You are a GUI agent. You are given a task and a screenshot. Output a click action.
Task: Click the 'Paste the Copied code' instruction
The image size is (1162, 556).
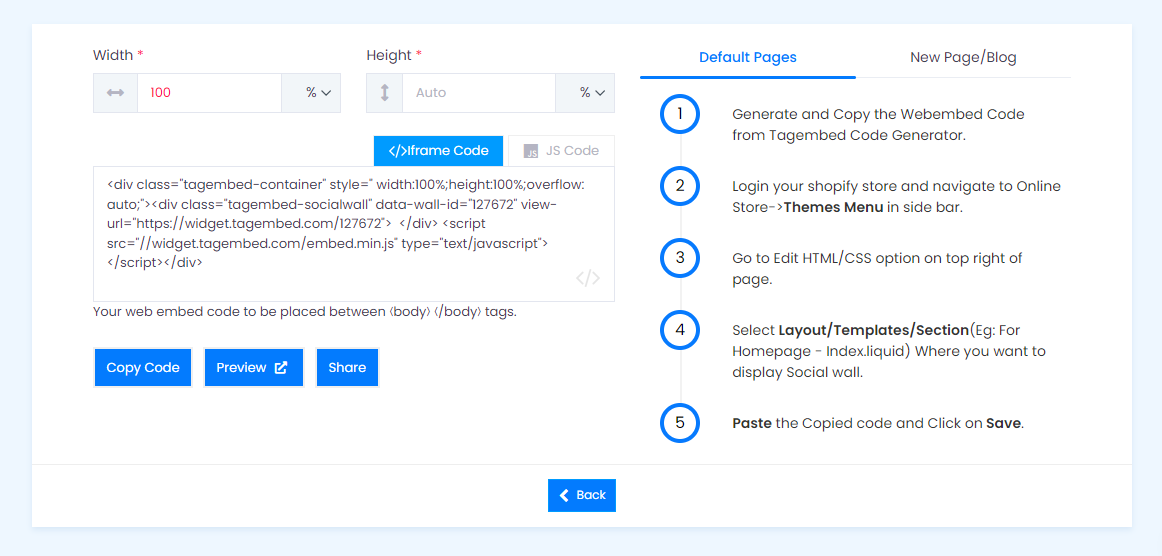pos(878,423)
